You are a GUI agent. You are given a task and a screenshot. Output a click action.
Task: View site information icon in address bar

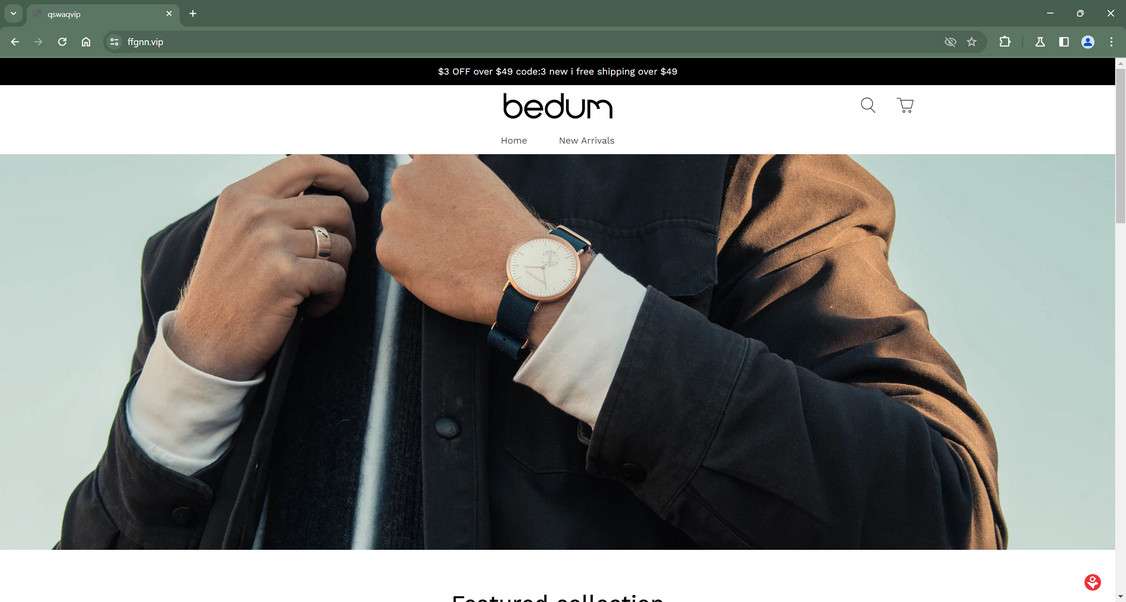pos(113,42)
